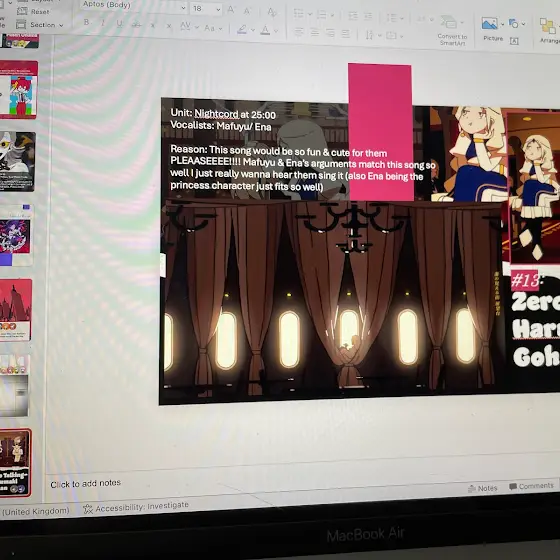Screen dimensions: 560x560
Task: Click the Convert to SmartArt icon
Action: pyautogui.click(x=448, y=22)
